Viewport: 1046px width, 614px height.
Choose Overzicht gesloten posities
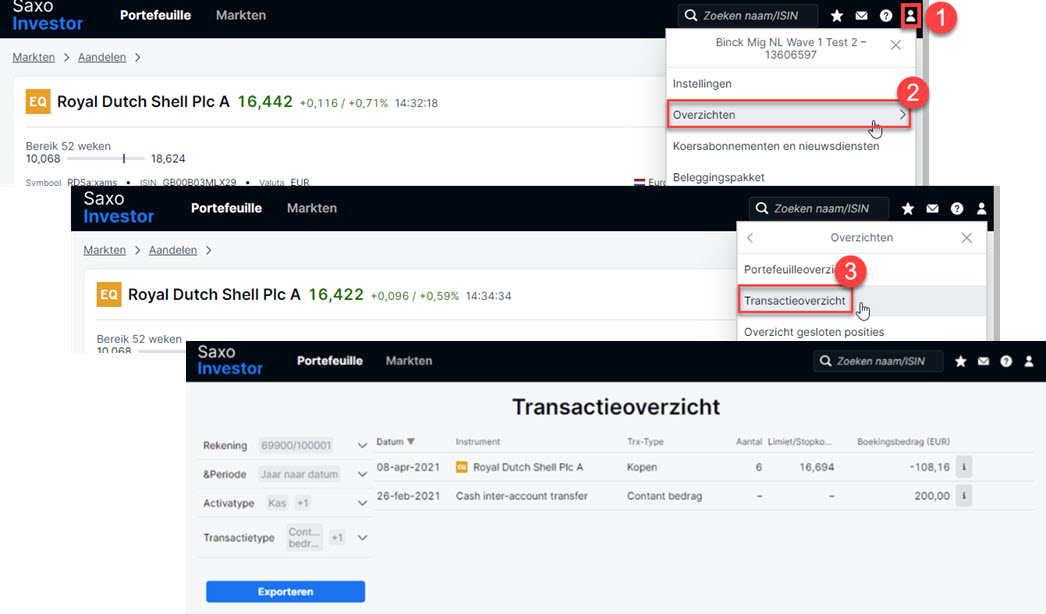814,332
